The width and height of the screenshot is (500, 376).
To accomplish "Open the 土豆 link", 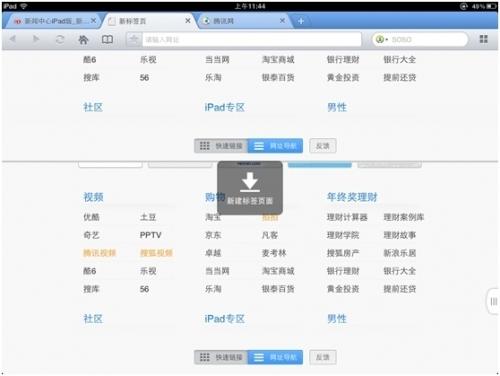I will (148, 217).
